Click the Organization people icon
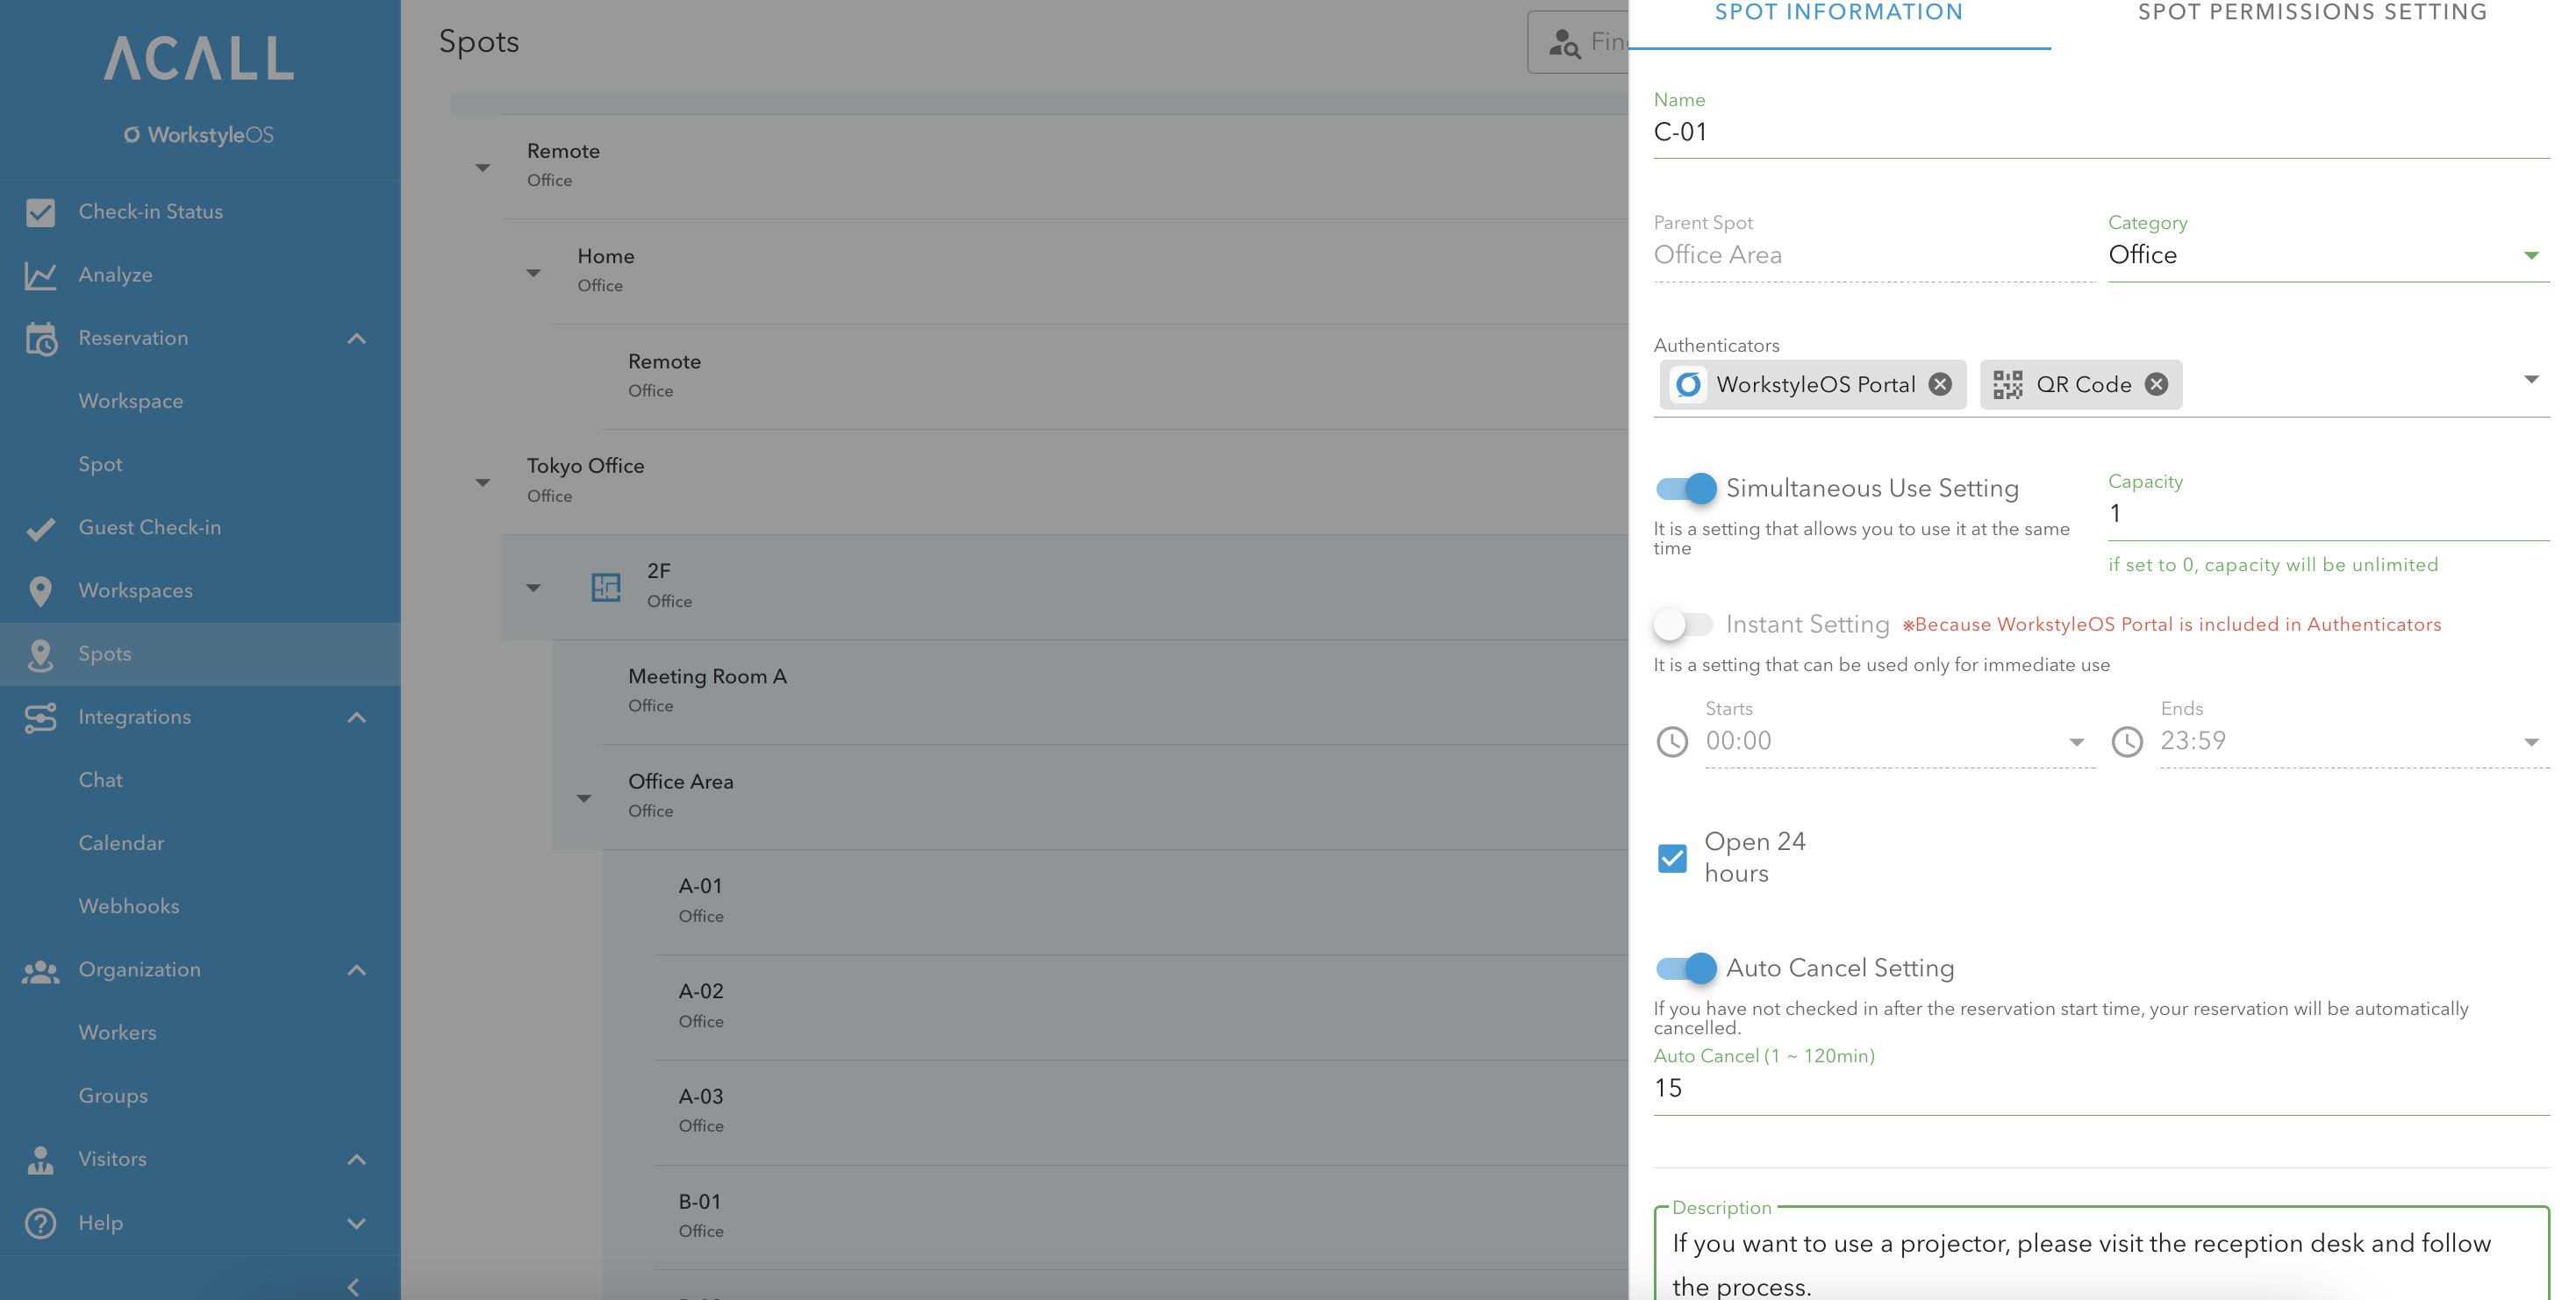Screen dimensions: 2576x1300 40,970
